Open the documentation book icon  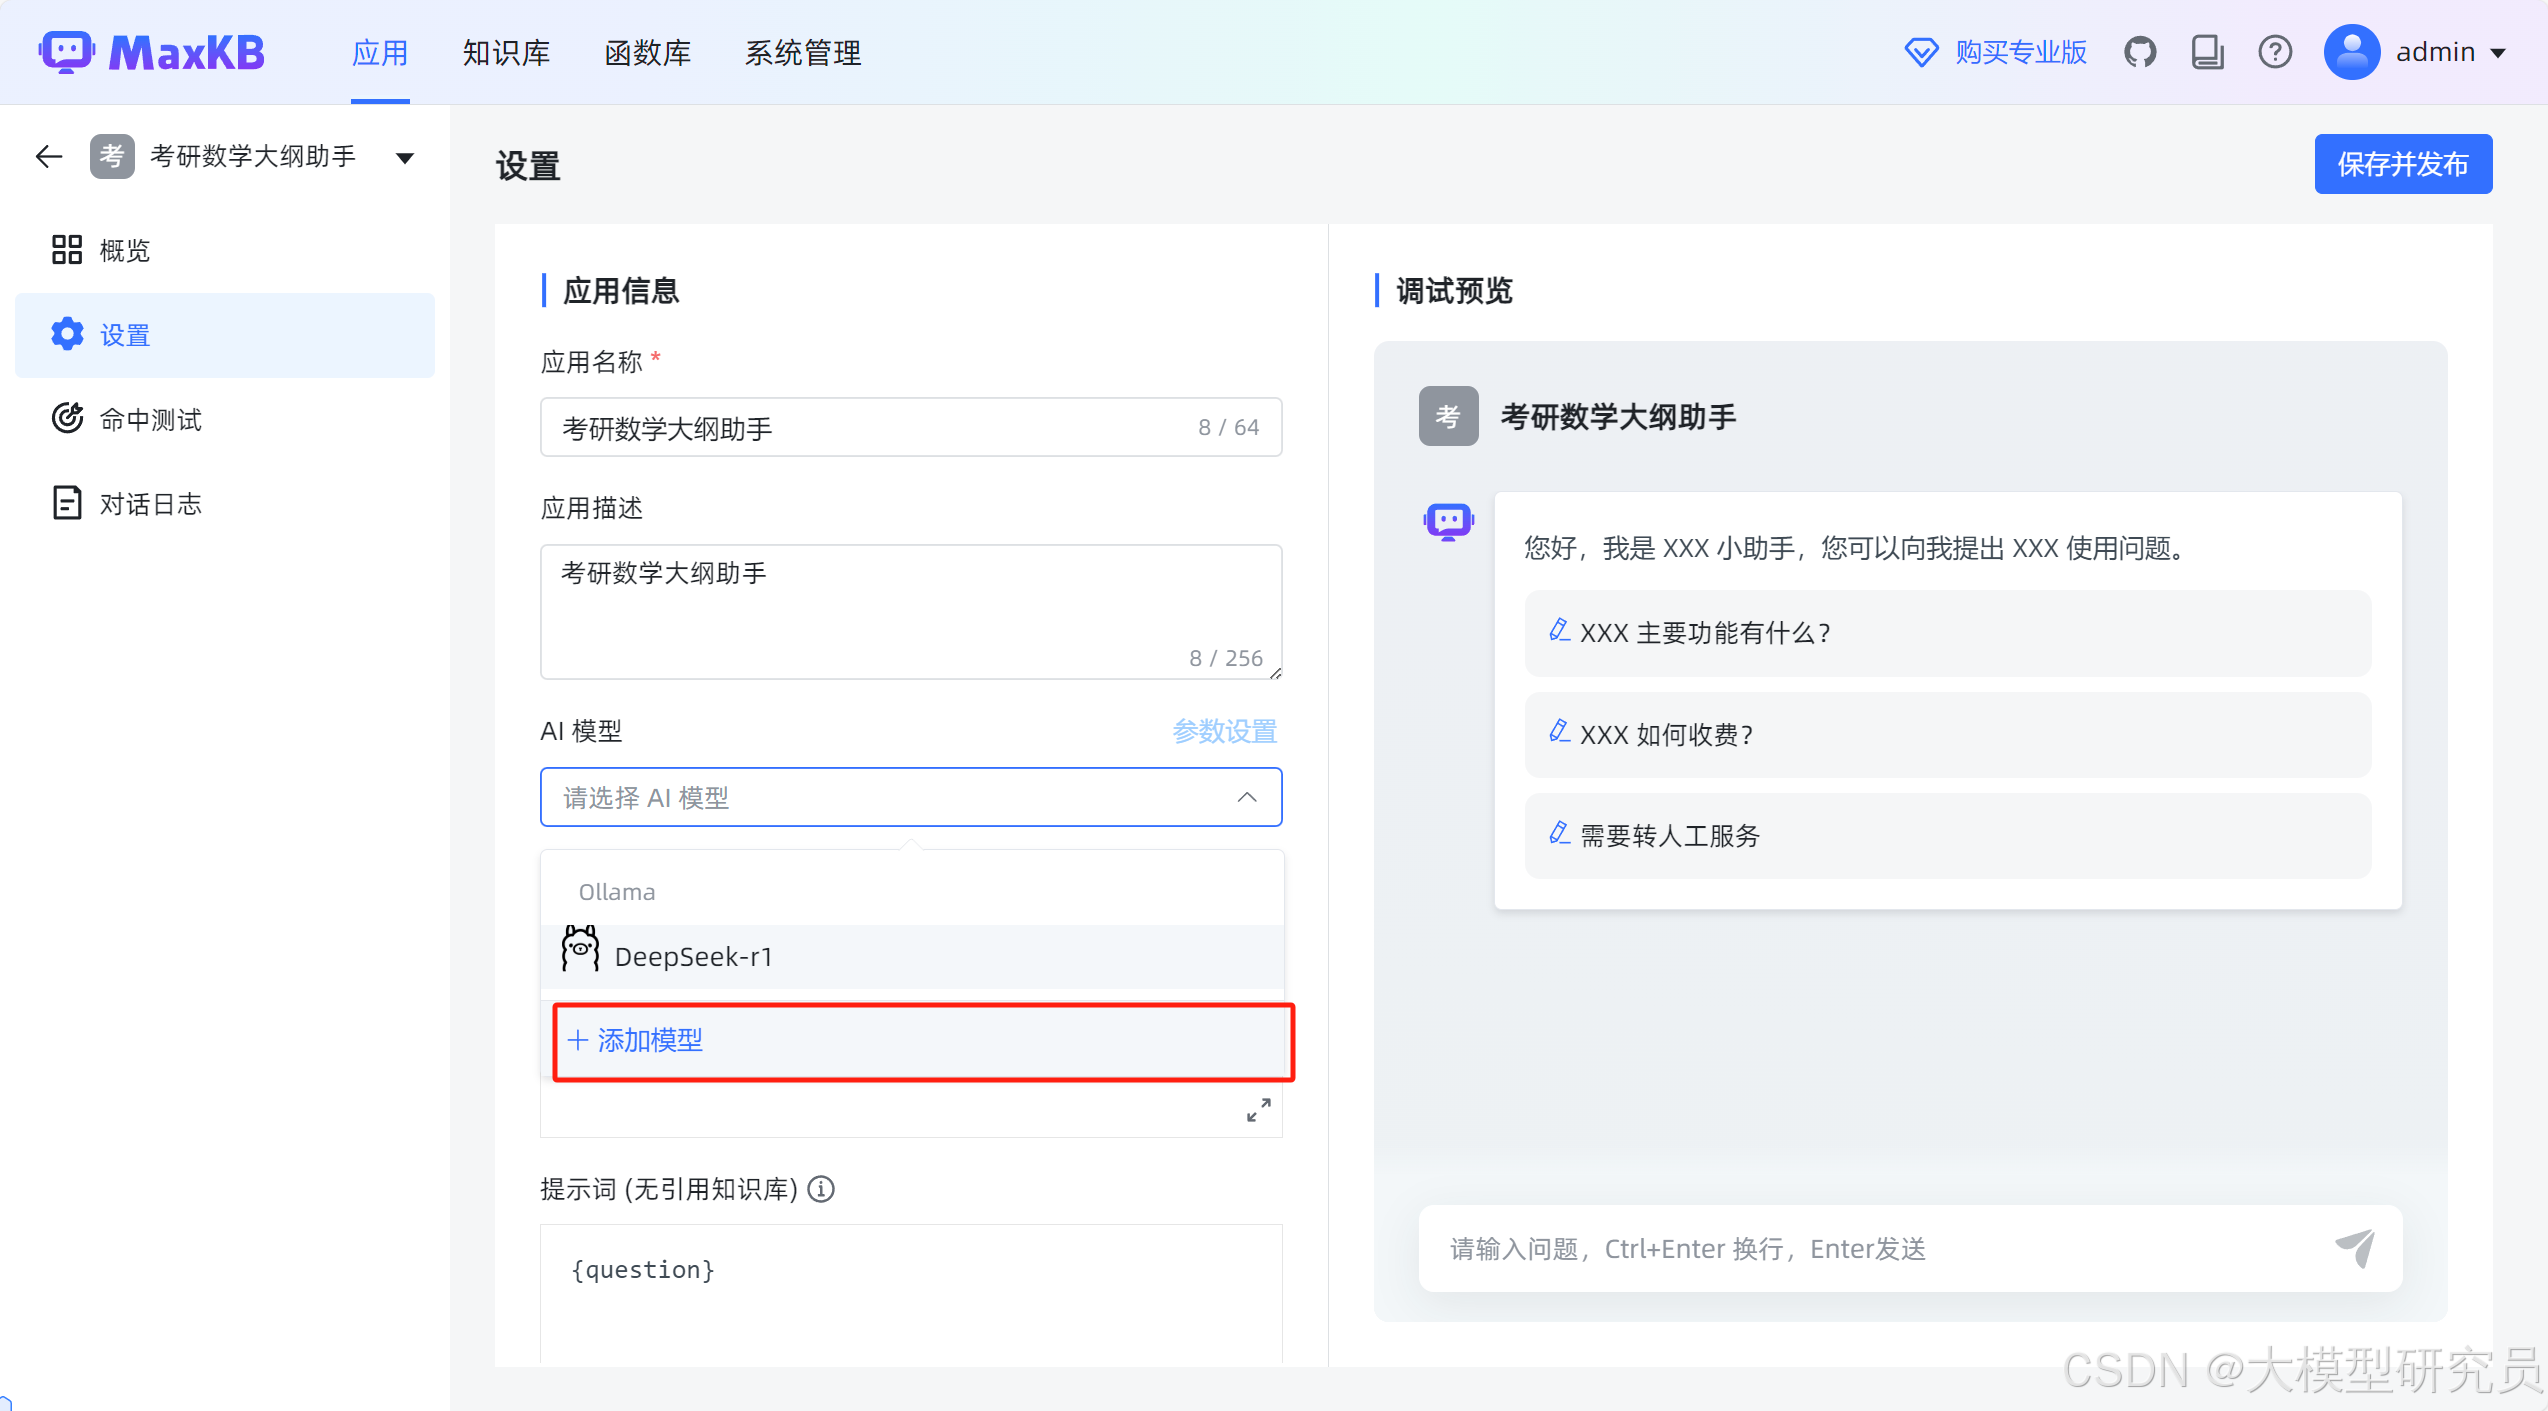pyautogui.click(x=2207, y=52)
